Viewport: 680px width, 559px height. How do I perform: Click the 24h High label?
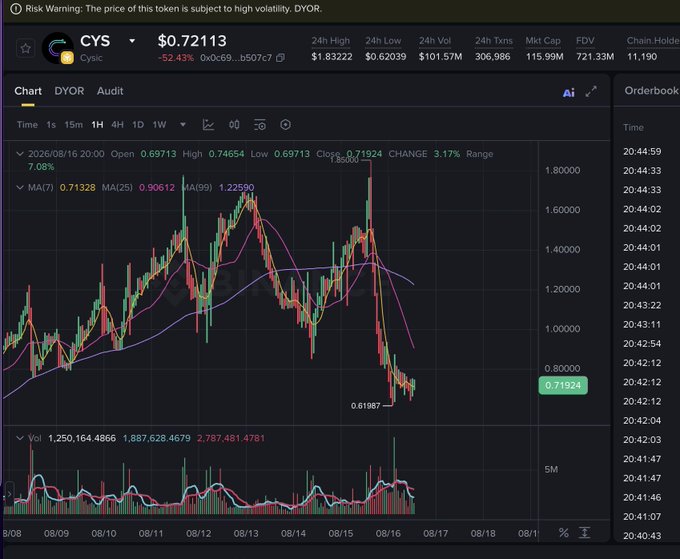click(330, 41)
